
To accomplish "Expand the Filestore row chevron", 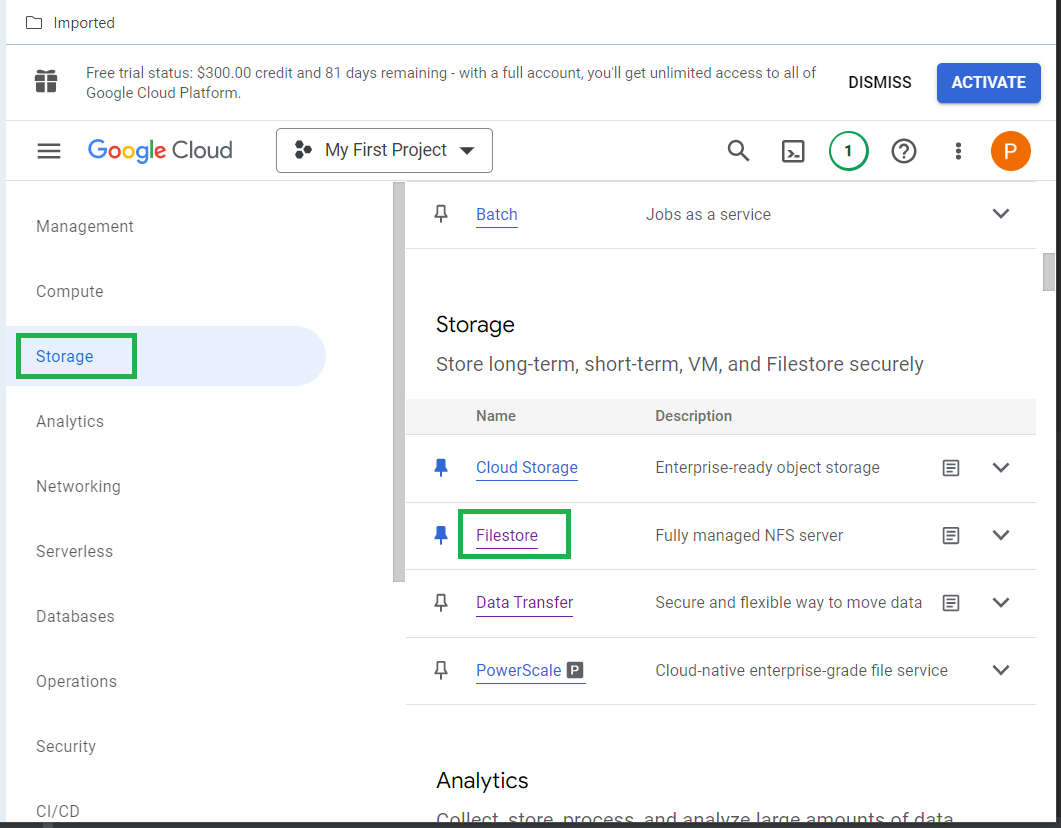I will pyautogui.click(x=1001, y=535).
